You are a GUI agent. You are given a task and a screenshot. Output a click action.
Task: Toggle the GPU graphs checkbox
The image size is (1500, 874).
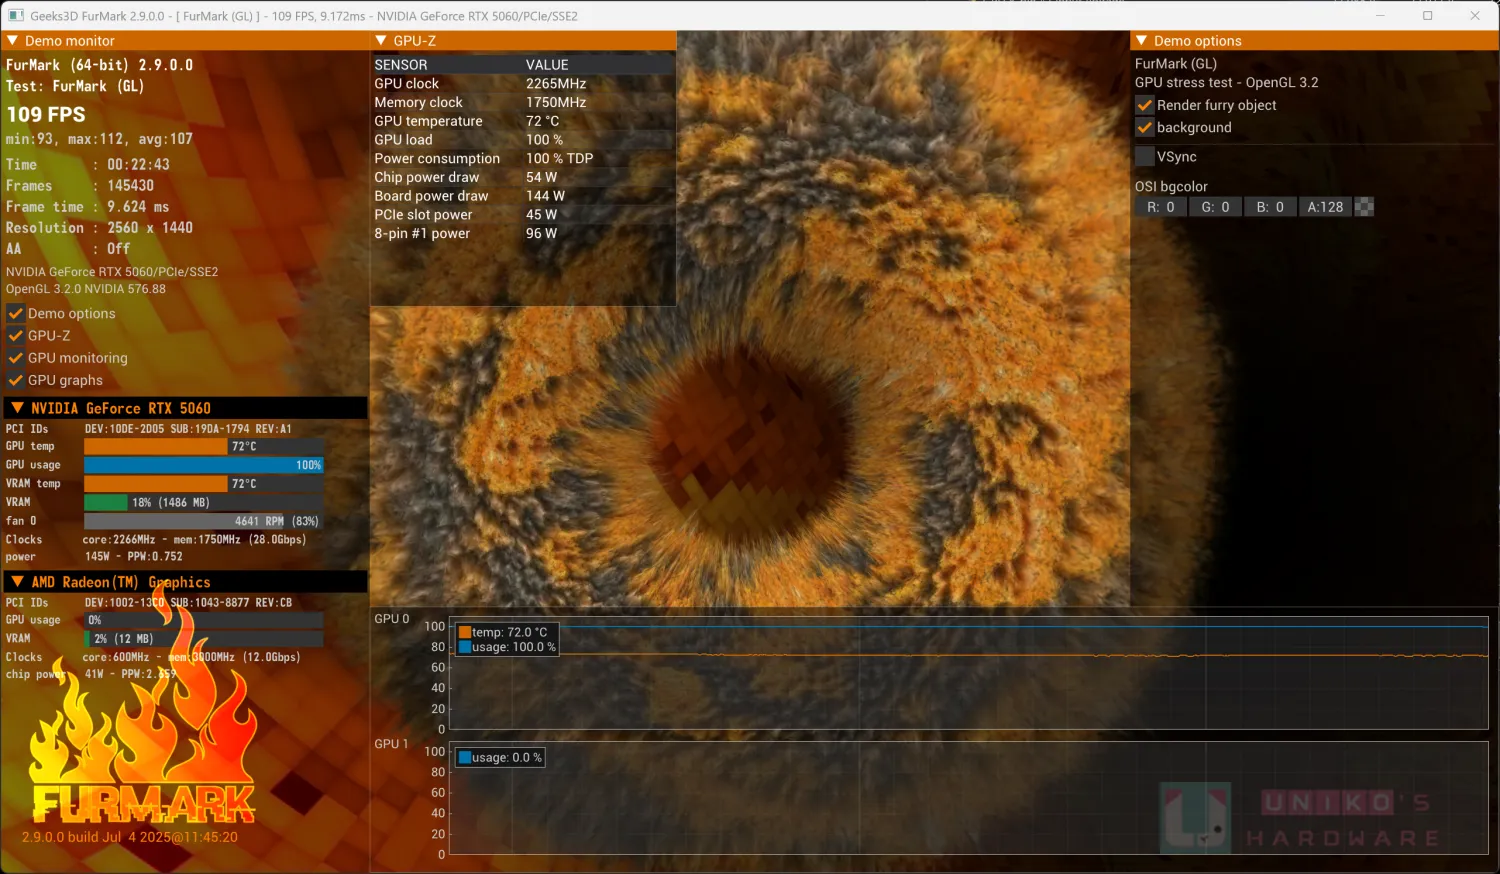tap(16, 380)
